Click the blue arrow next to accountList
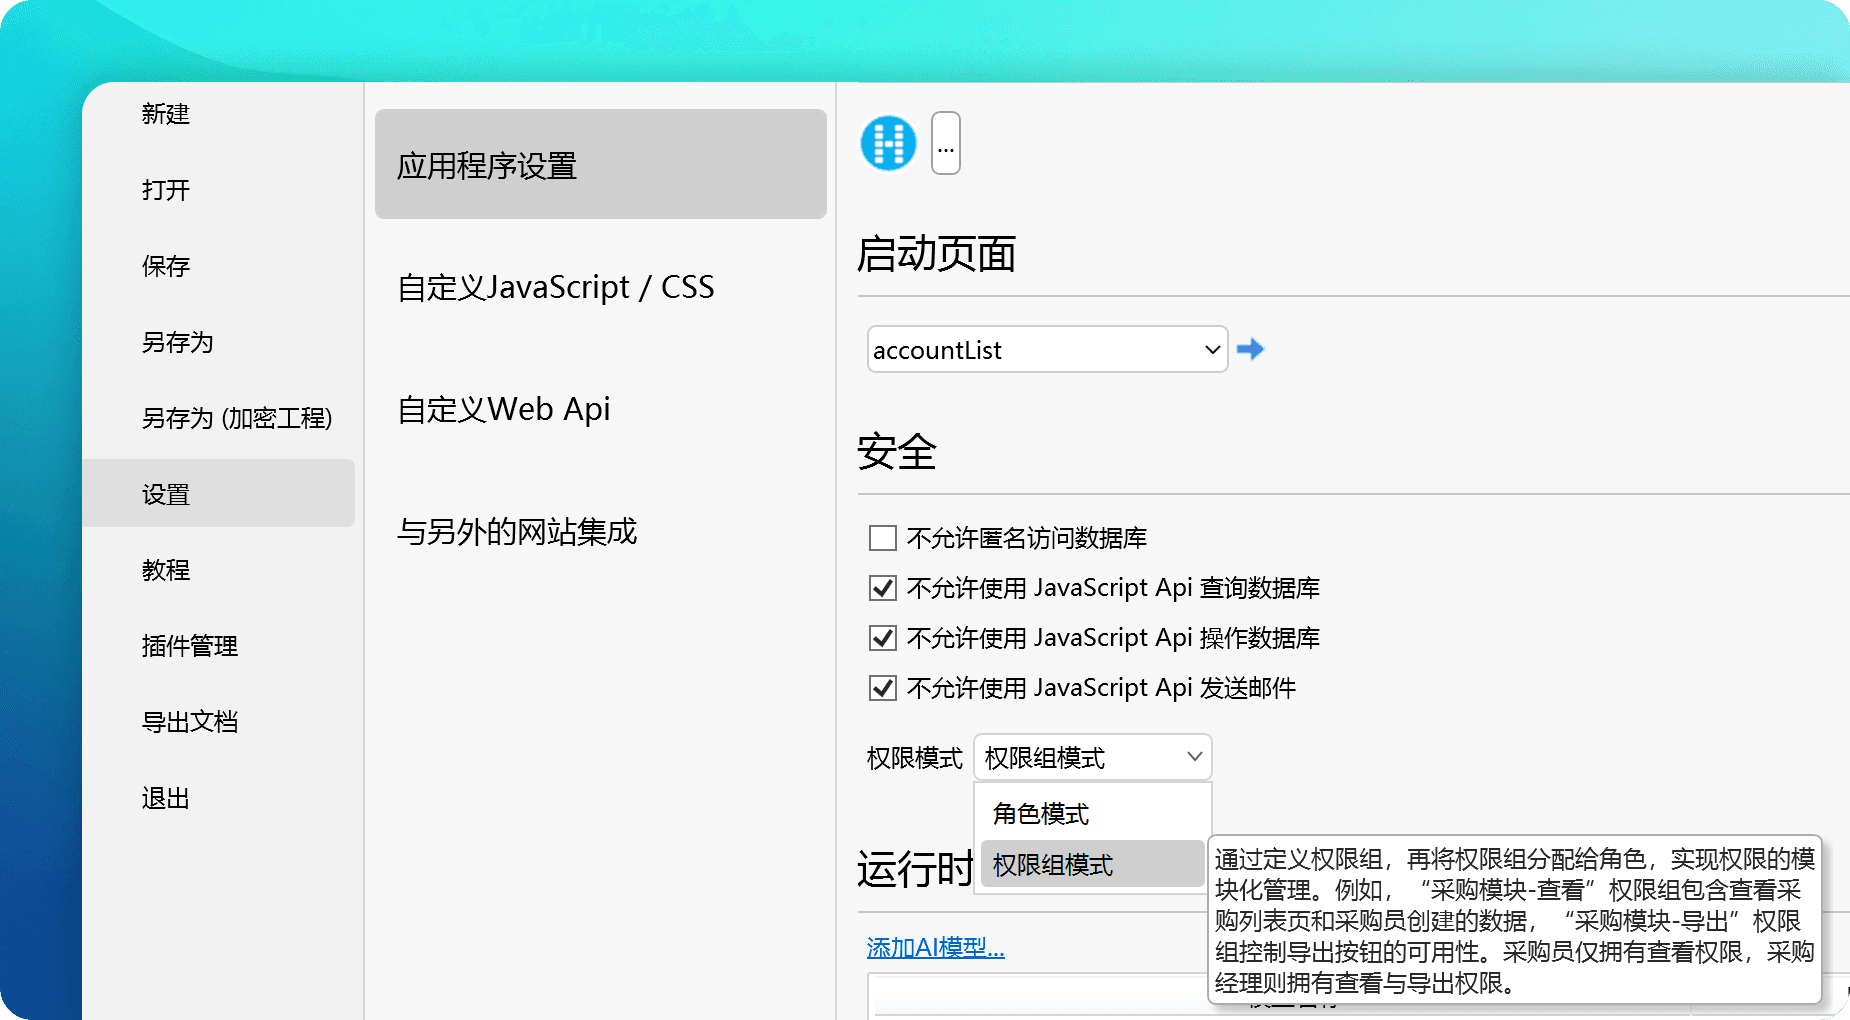This screenshot has width=1850, height=1020. pyautogui.click(x=1250, y=349)
